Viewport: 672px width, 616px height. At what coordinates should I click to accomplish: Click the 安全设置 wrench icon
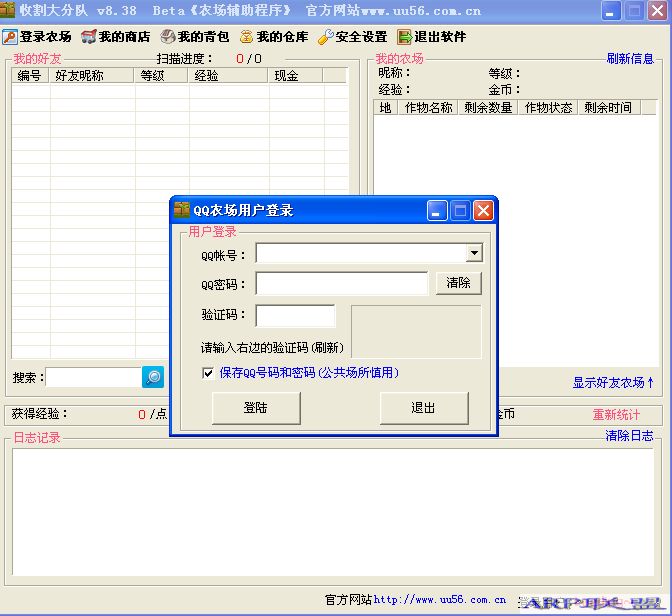325,37
